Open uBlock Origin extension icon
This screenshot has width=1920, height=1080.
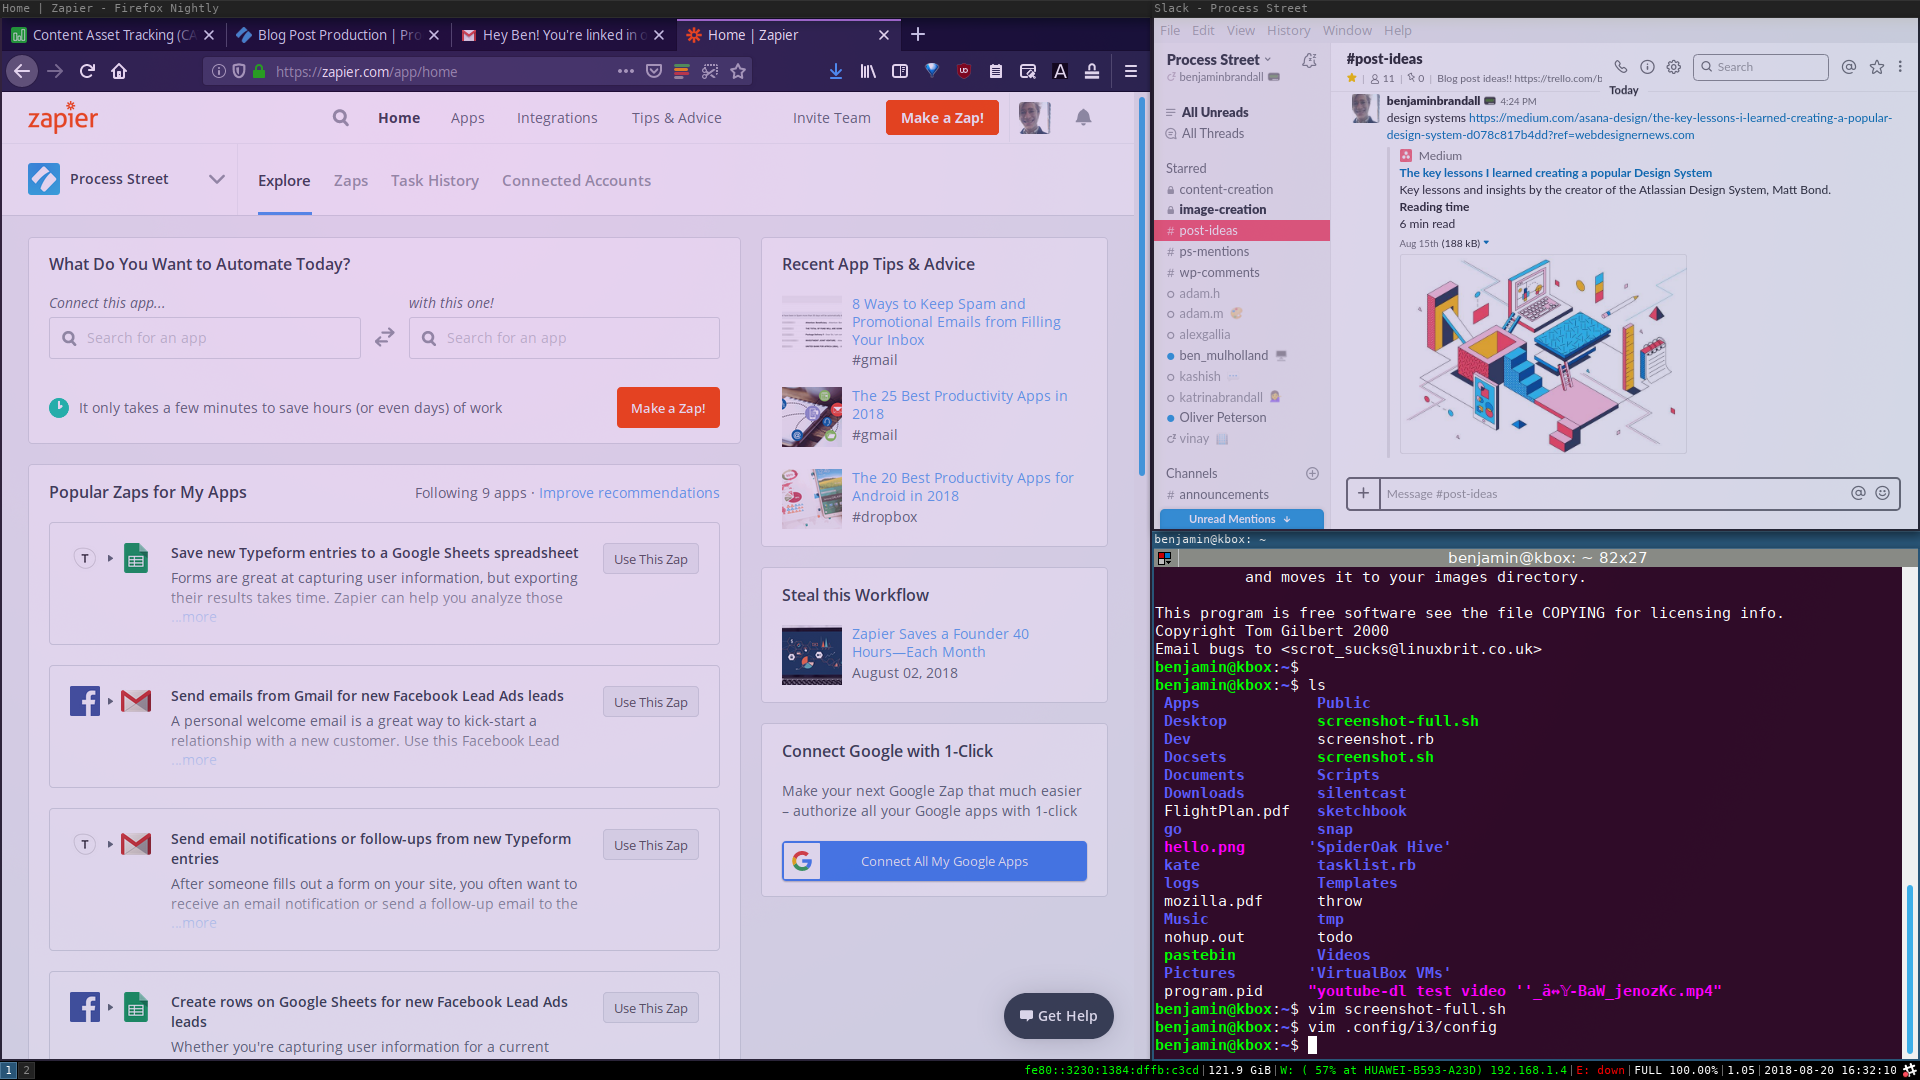[964, 71]
